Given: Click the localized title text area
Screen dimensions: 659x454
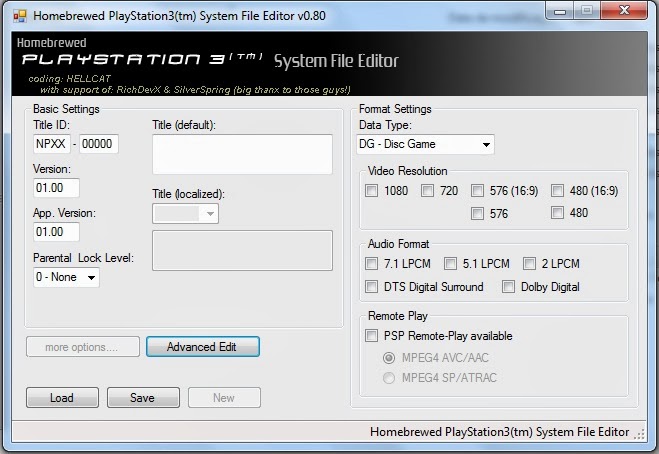Looking at the screenshot, I should 243,250.
